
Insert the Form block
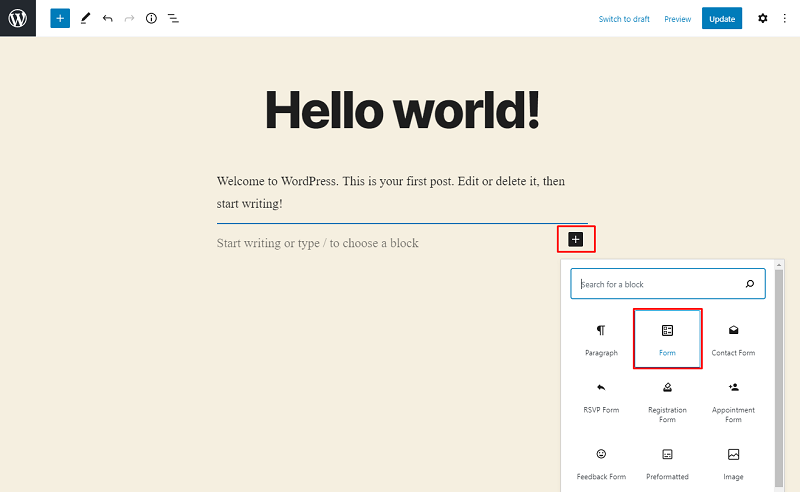click(x=667, y=339)
